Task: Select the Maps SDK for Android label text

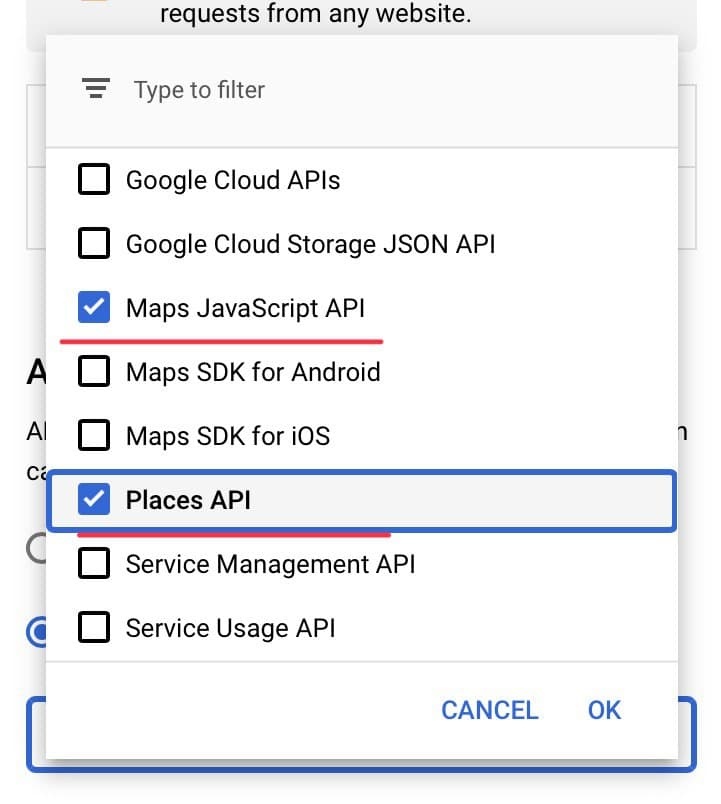Action: coord(253,372)
